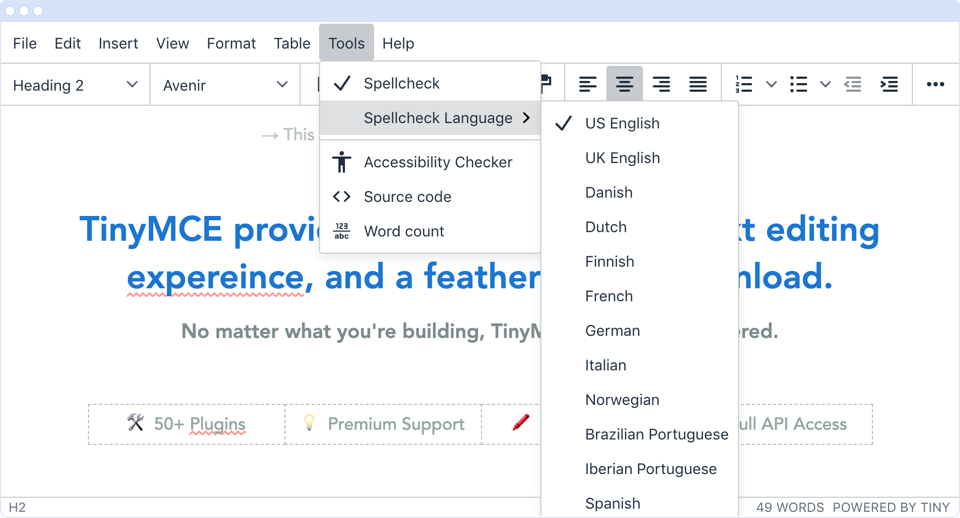The image size is (960, 518).
Task: Click the H2 element path in status bar
Action: tap(17, 508)
